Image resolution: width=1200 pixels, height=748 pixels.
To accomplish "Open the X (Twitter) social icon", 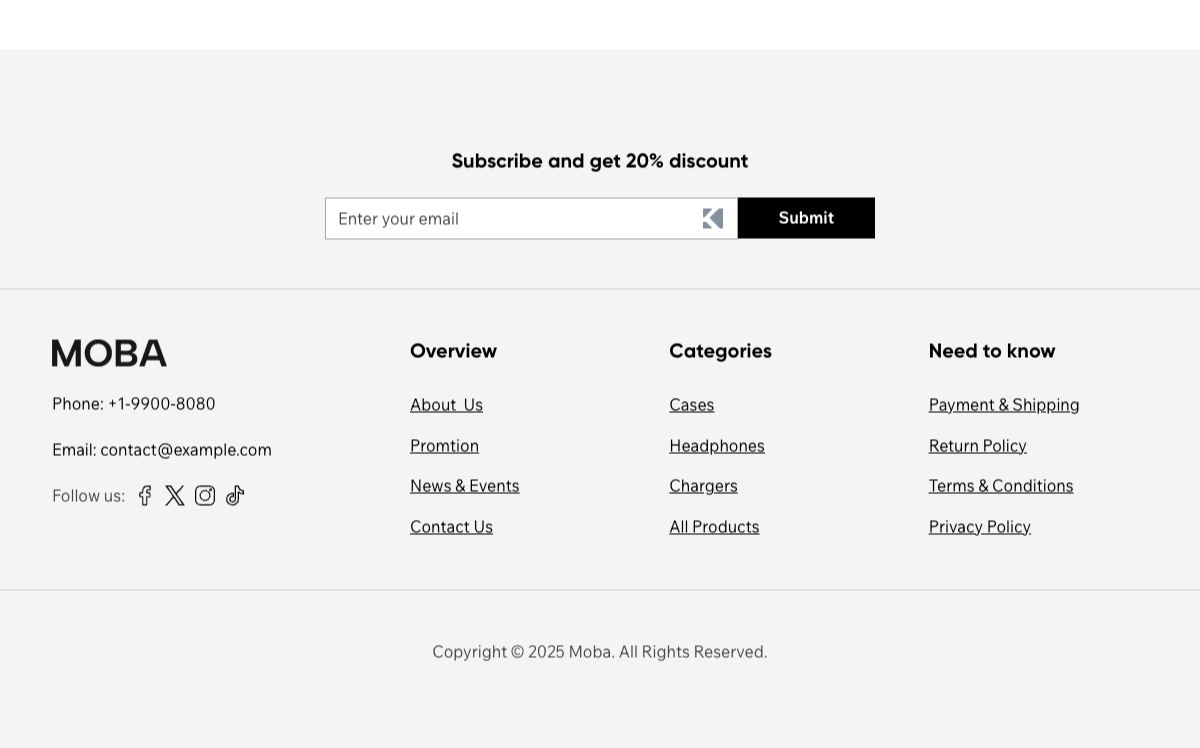I will (175, 495).
